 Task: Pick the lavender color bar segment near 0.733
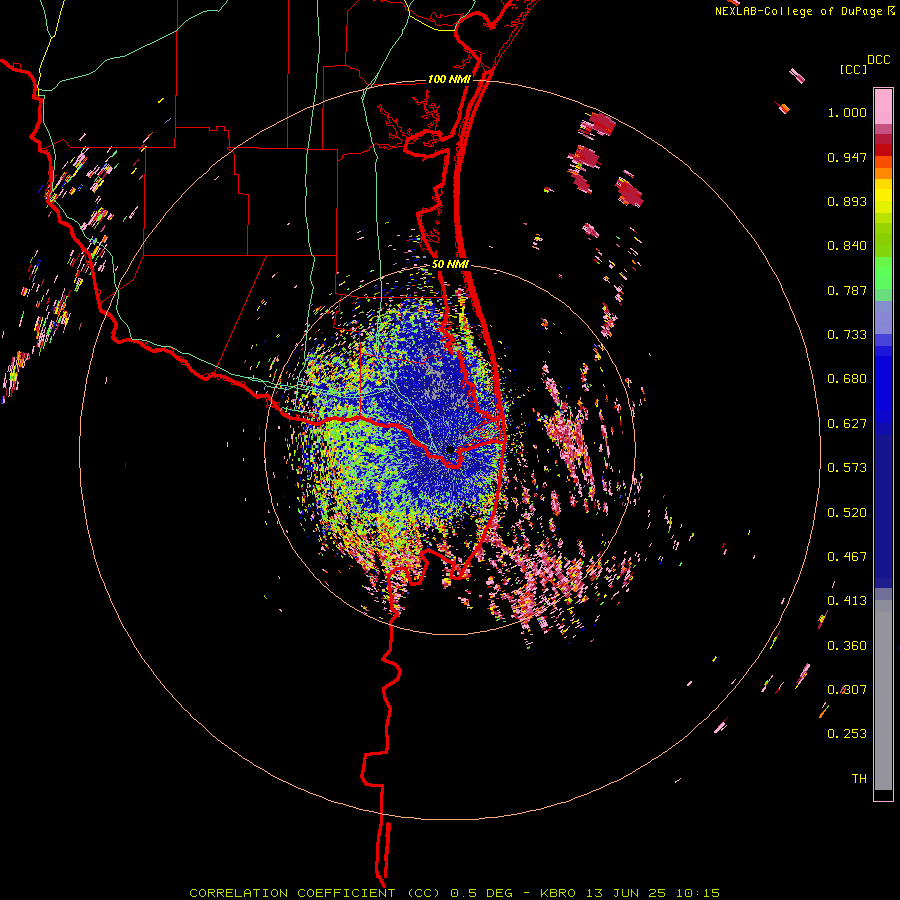883,318
